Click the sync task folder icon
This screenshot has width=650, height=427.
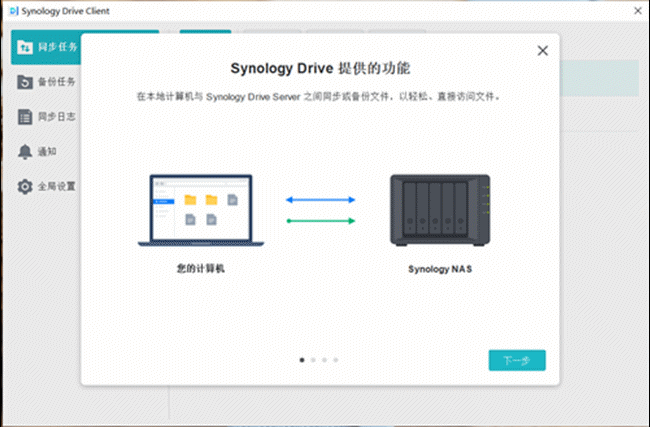(25, 47)
